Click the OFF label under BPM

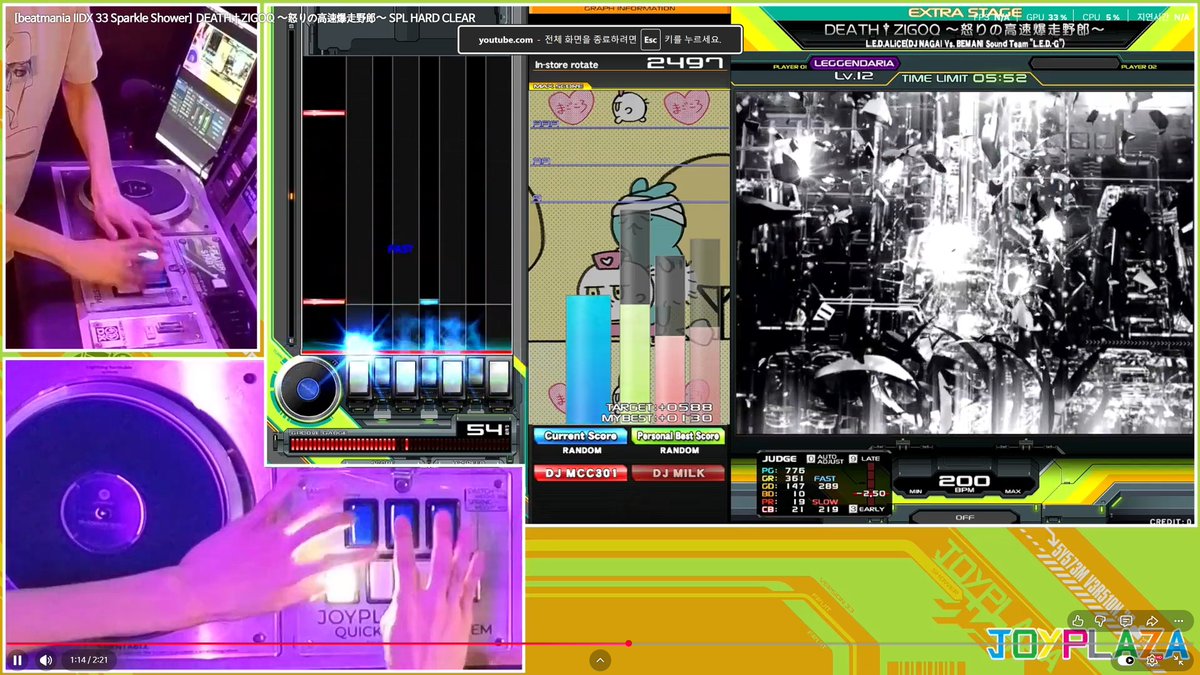[964, 517]
